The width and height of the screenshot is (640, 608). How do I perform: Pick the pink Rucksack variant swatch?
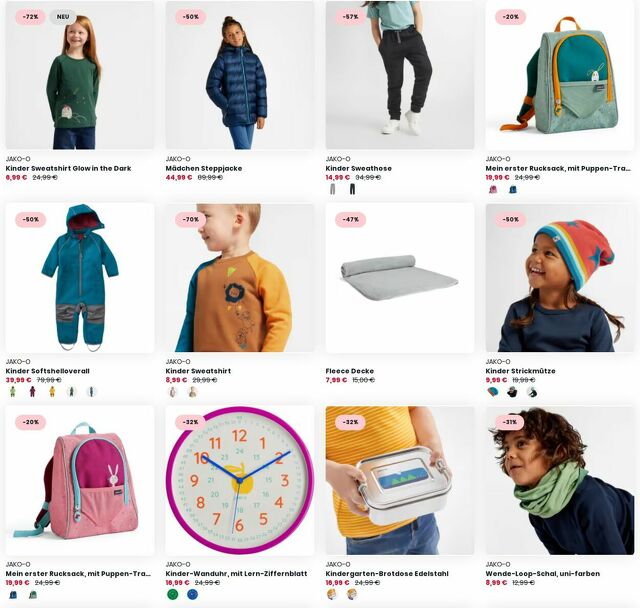493,189
